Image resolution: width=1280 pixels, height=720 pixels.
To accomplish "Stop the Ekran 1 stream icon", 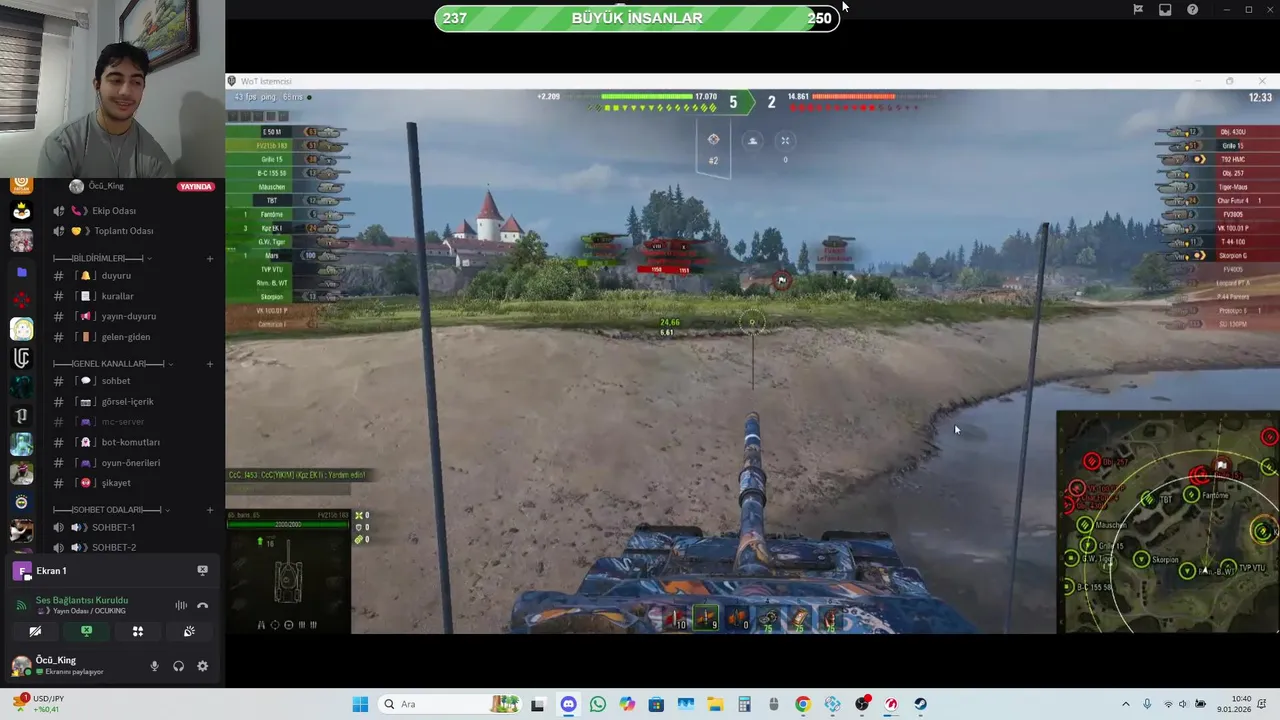I will 202,570.
